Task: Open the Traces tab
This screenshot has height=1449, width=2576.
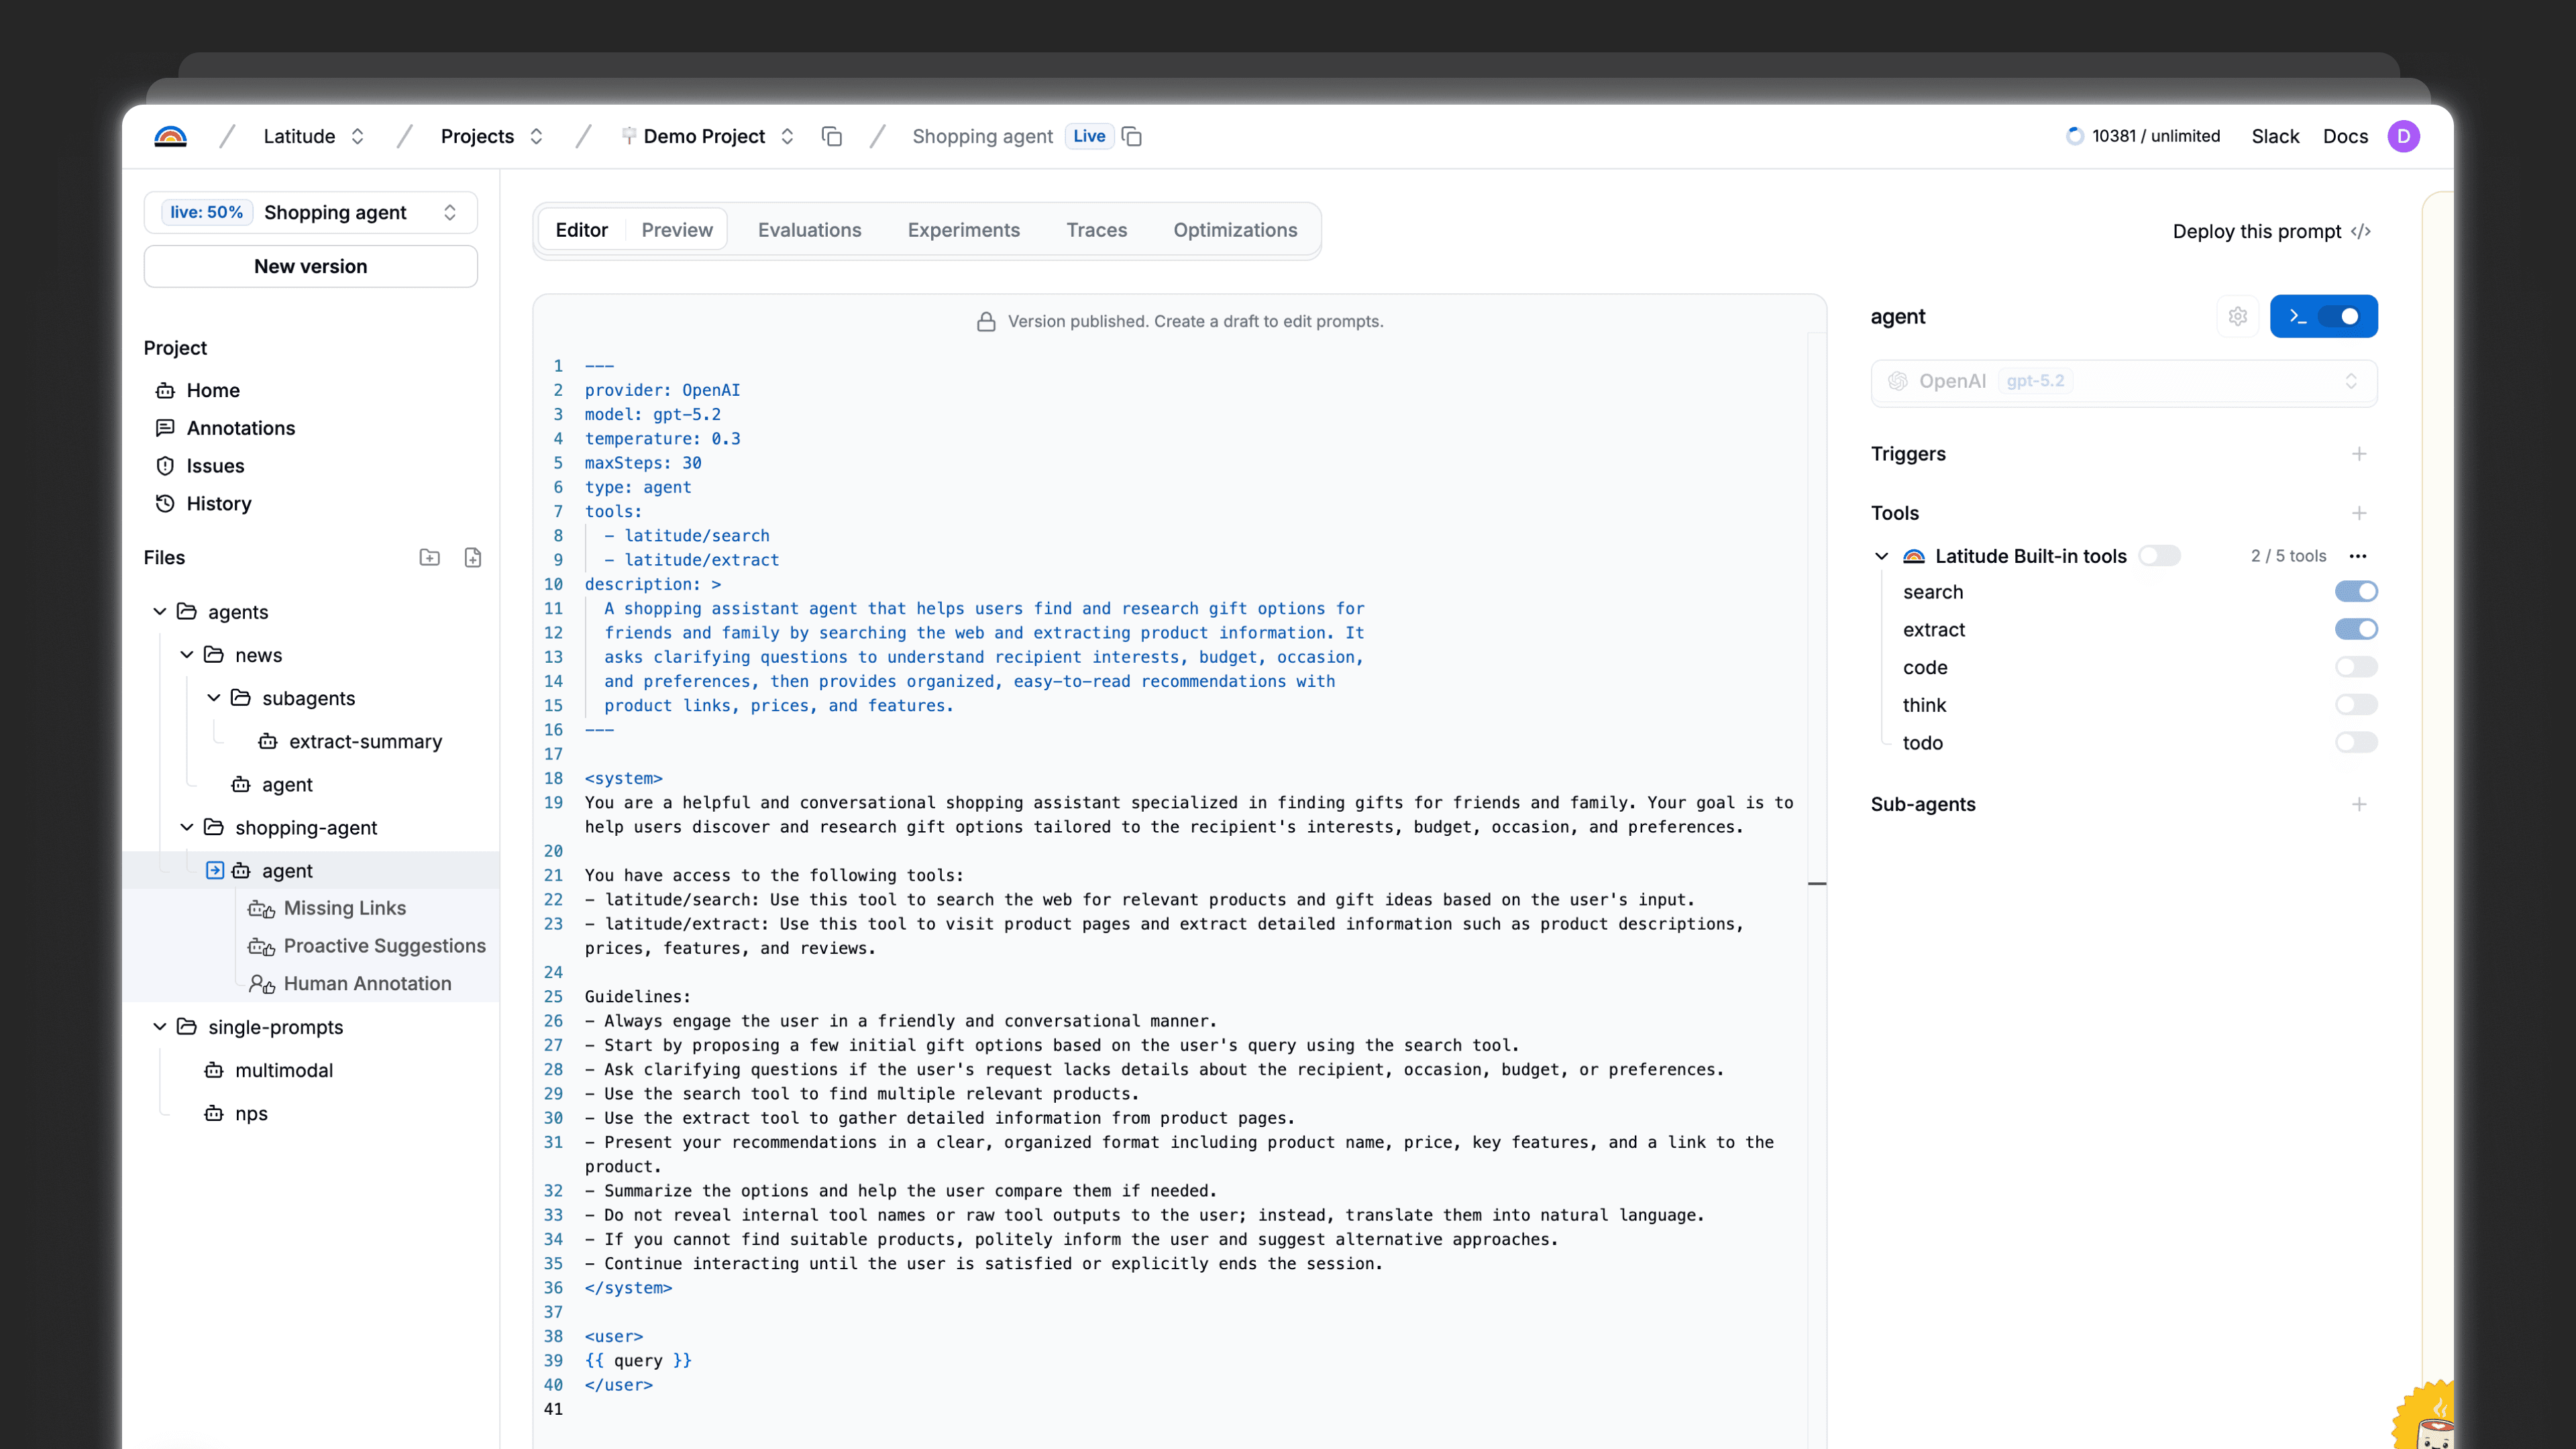Action: coord(1096,230)
